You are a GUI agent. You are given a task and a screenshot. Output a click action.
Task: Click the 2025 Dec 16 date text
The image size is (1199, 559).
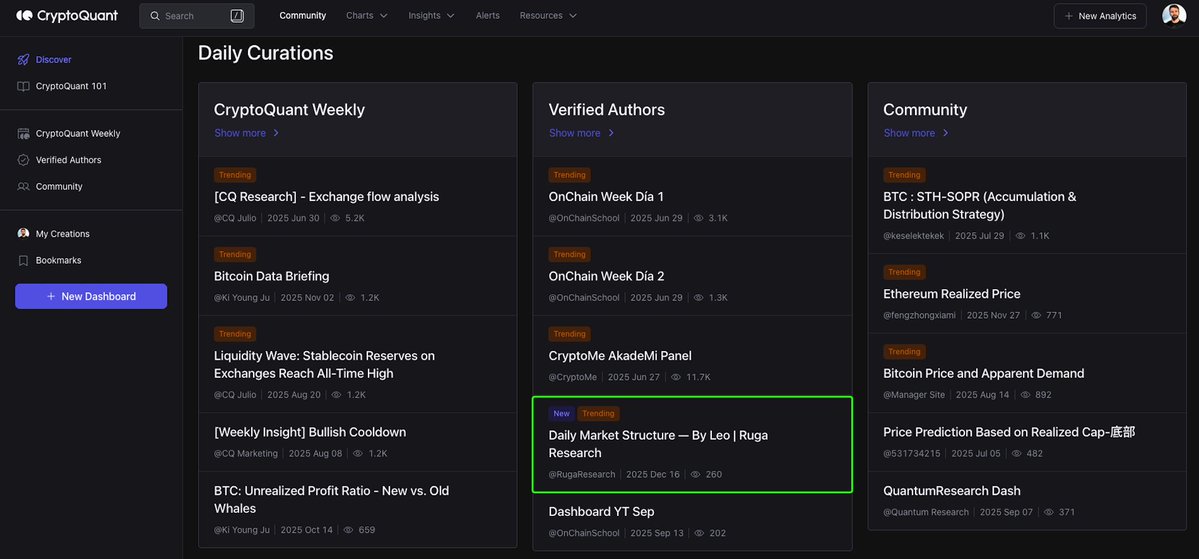click(x=653, y=474)
